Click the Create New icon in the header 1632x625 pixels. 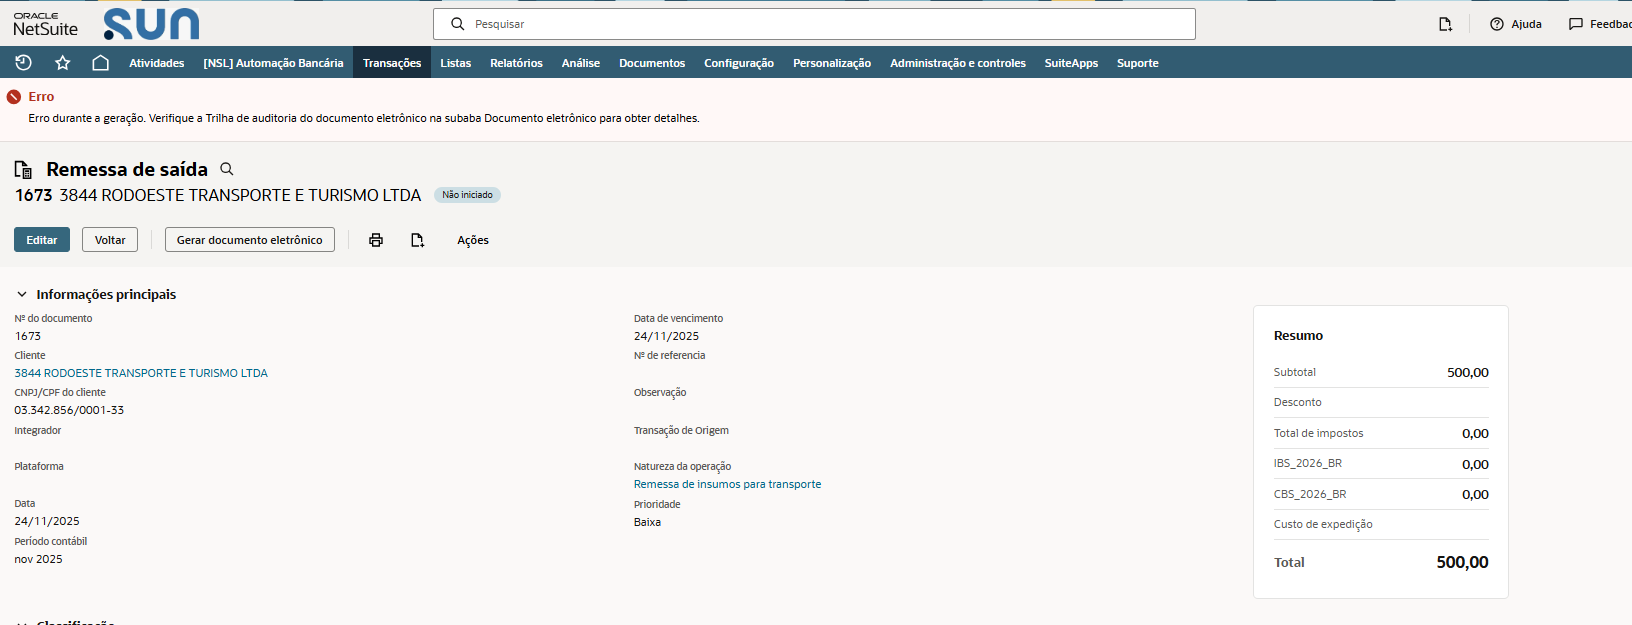1445,24
